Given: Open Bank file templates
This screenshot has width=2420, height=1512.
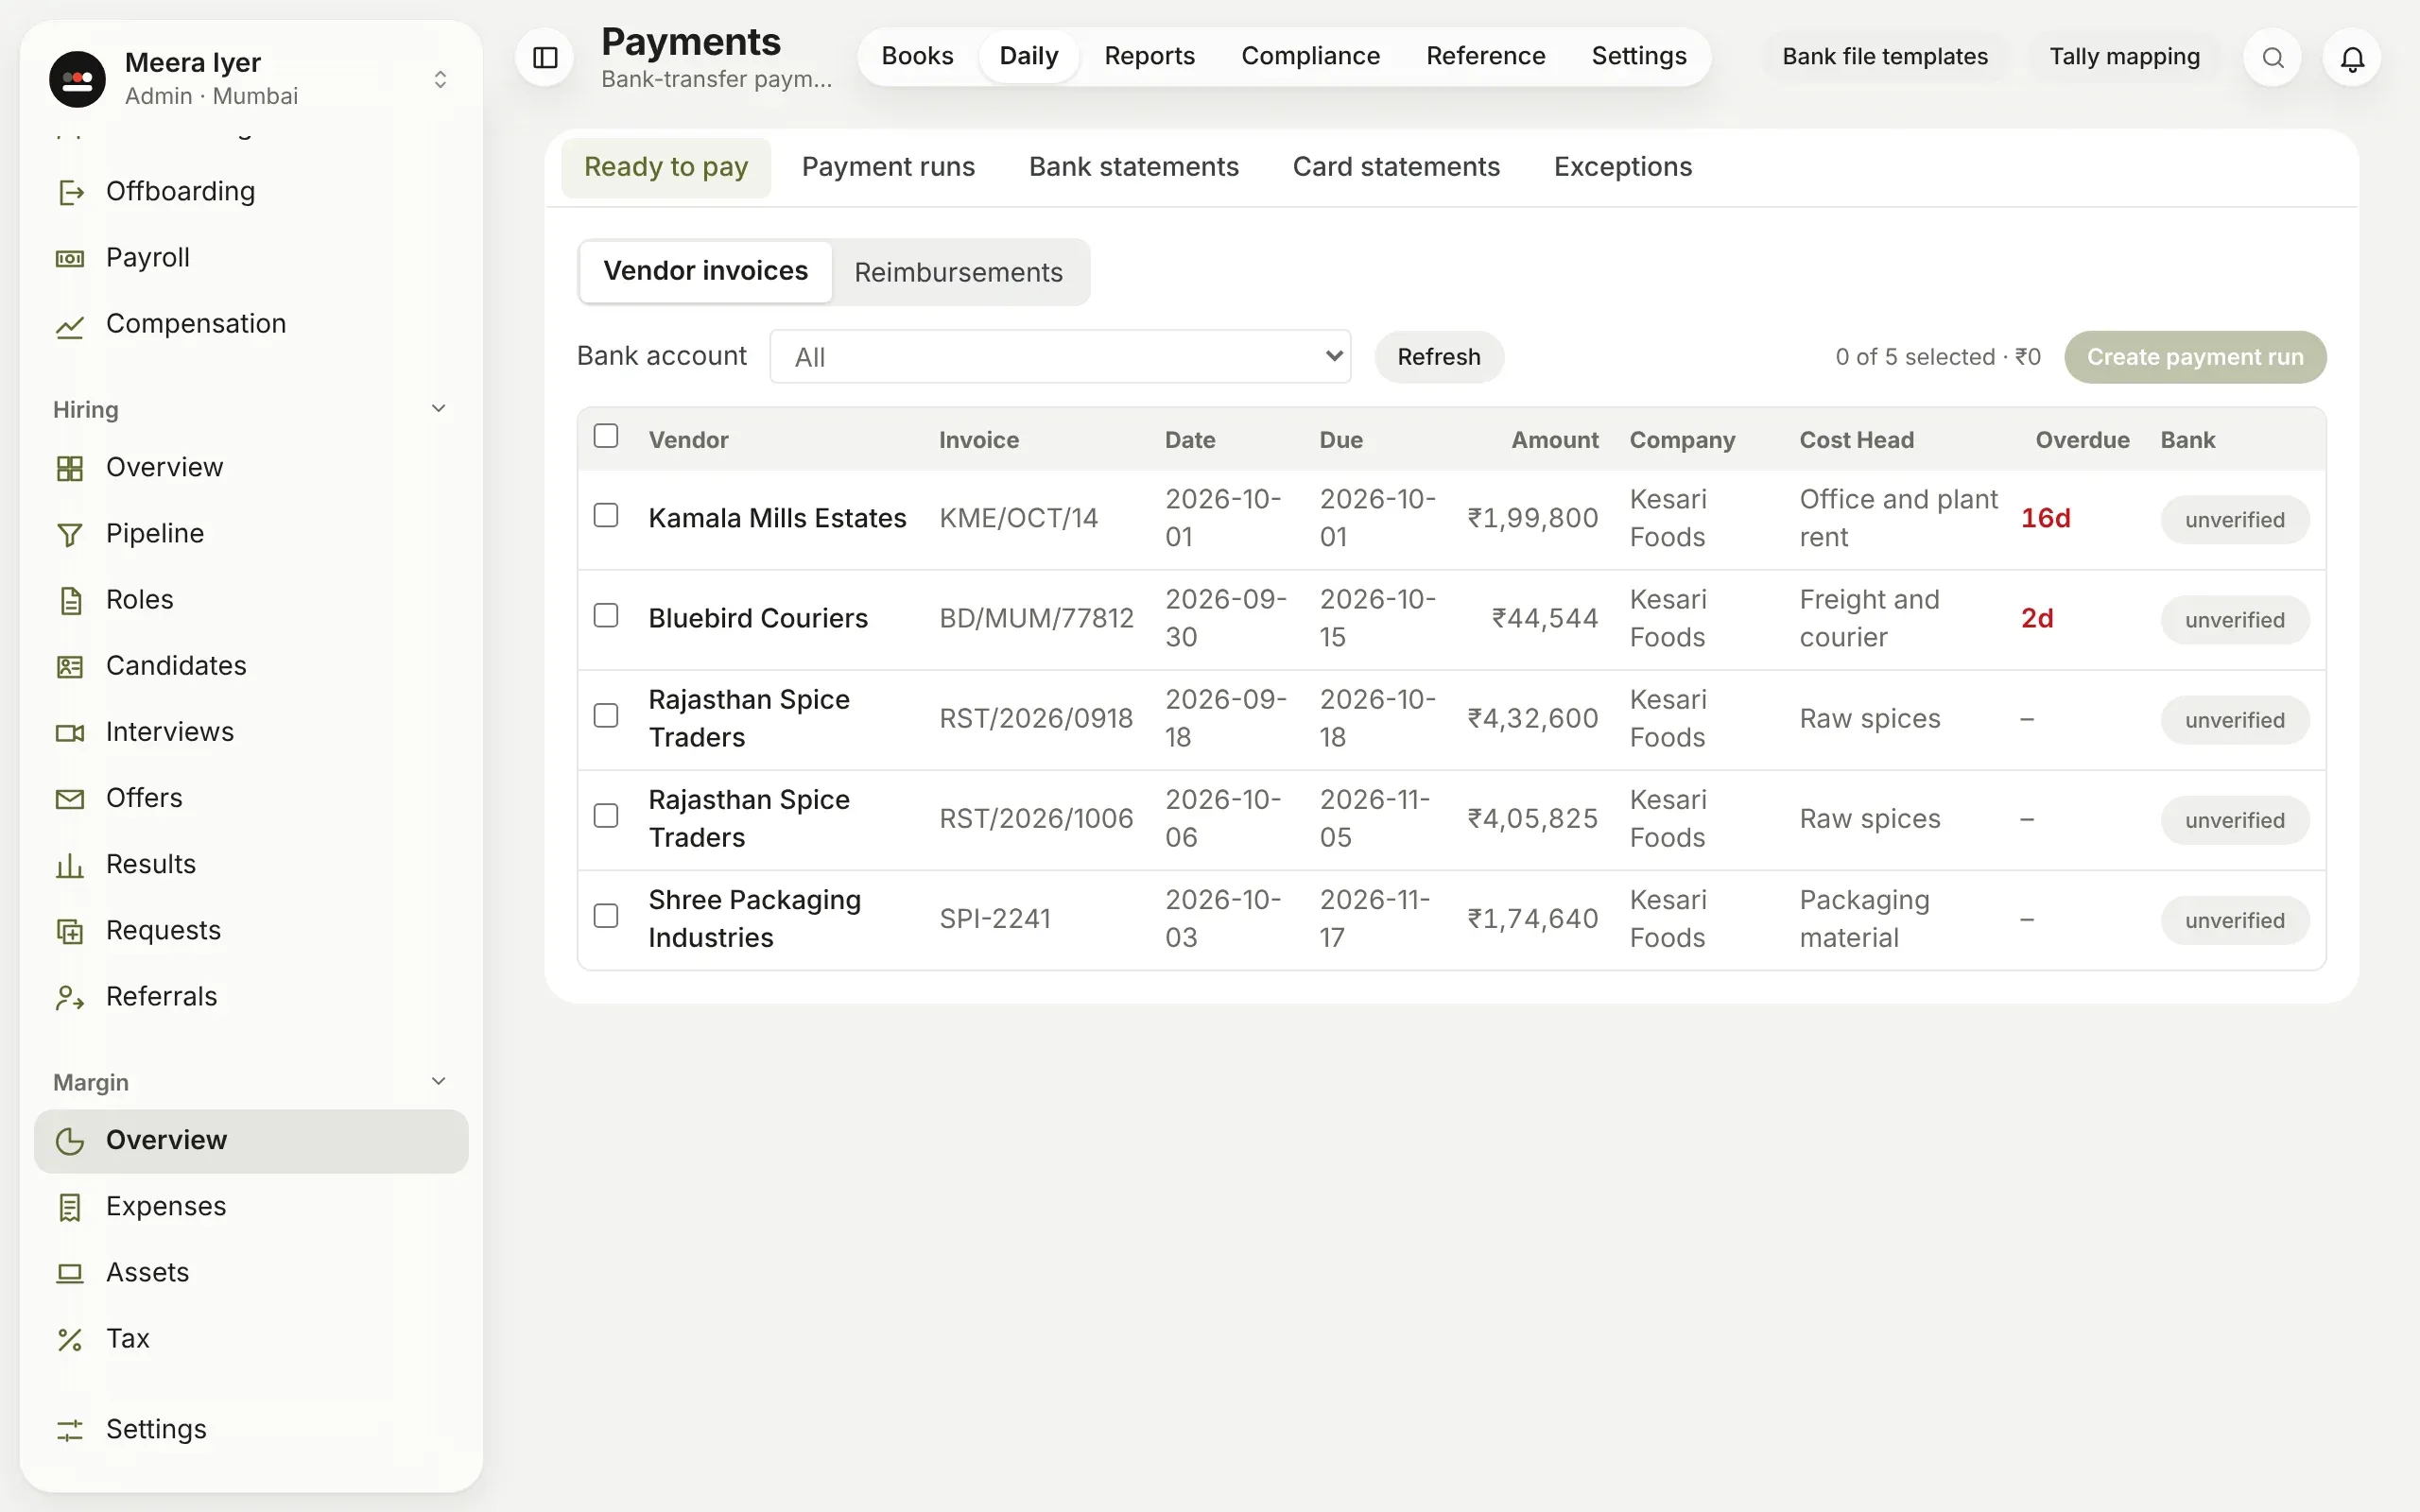Looking at the screenshot, I should (1885, 57).
